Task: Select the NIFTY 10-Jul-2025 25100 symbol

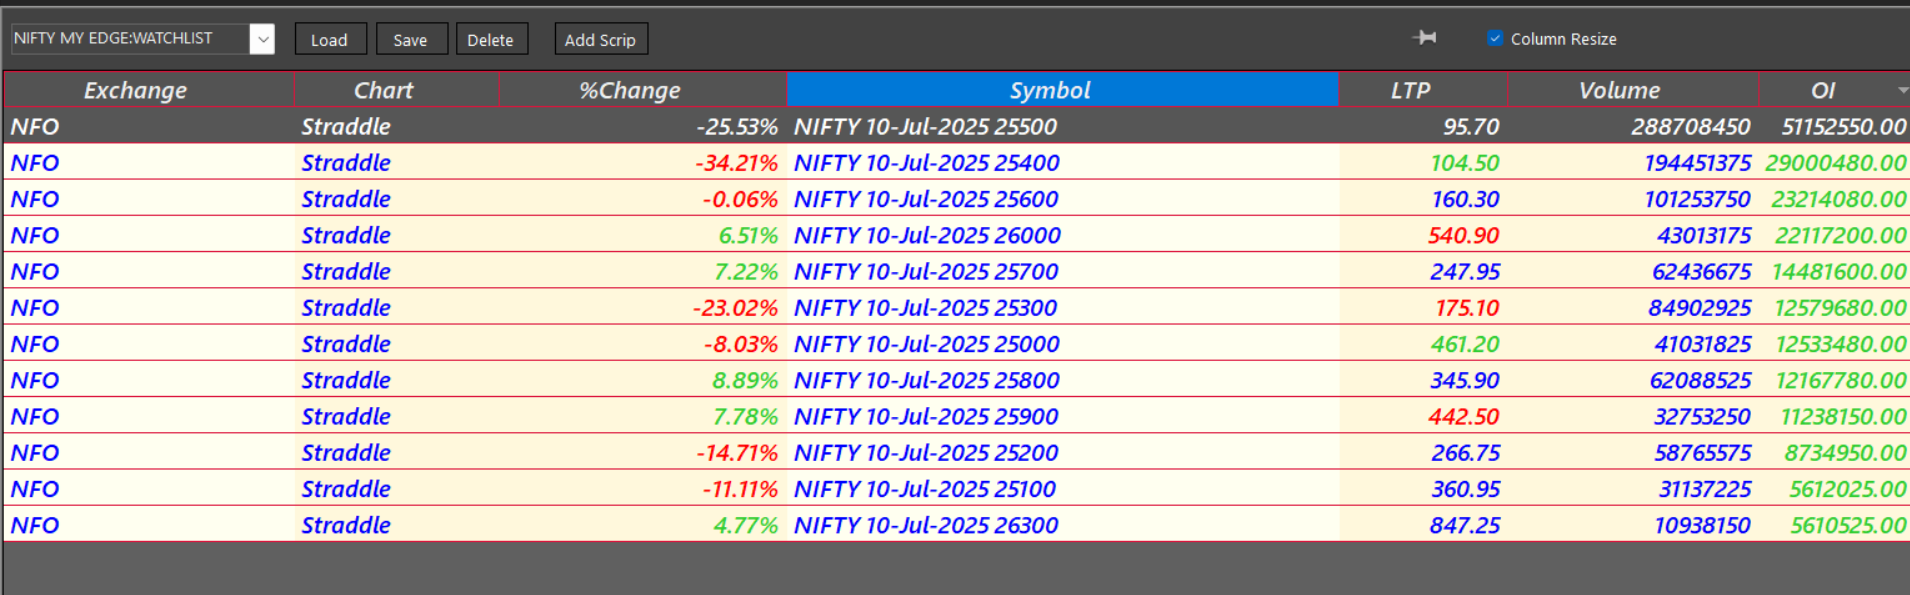Action: (926, 489)
